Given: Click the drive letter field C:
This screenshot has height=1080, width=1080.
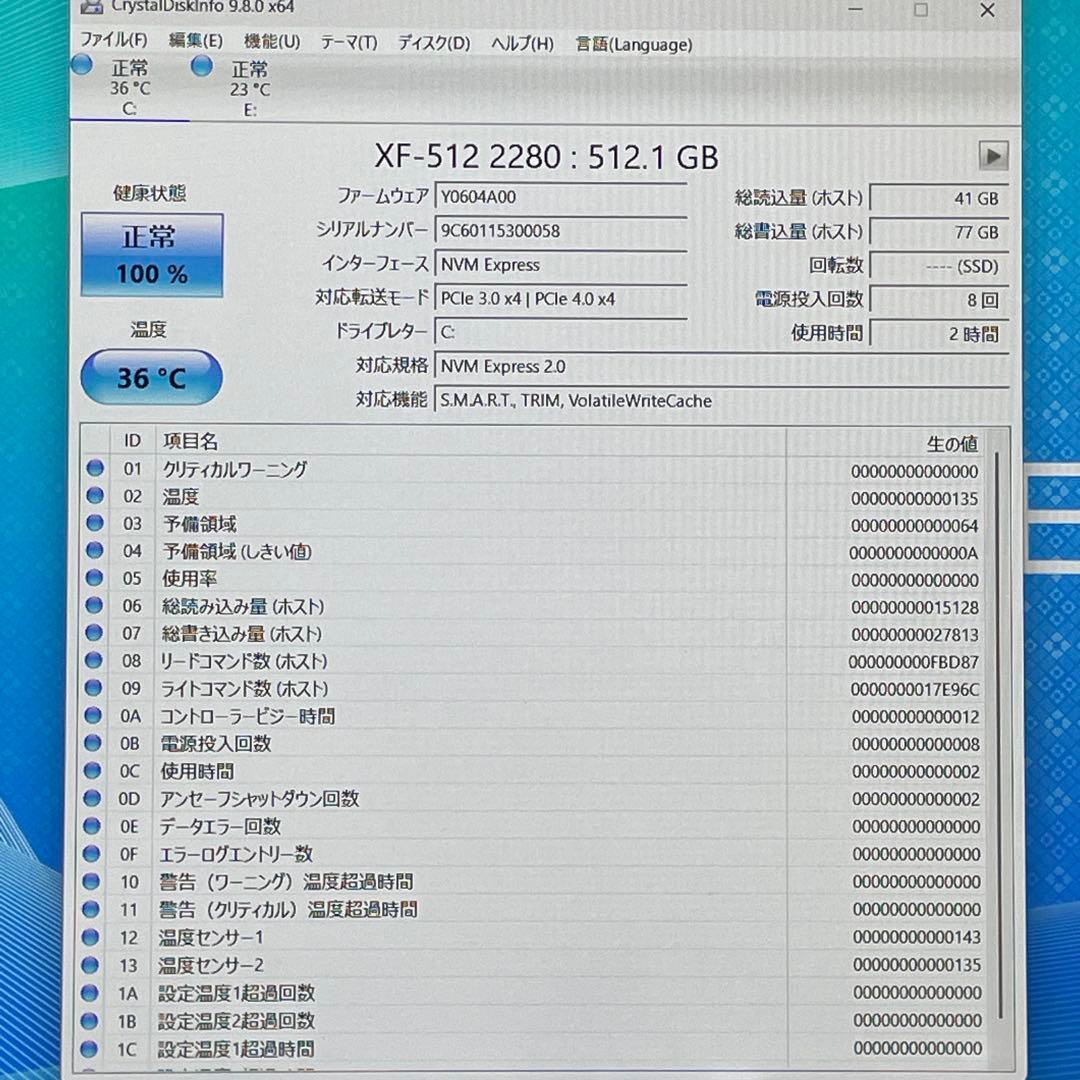Looking at the screenshot, I should click(561, 333).
